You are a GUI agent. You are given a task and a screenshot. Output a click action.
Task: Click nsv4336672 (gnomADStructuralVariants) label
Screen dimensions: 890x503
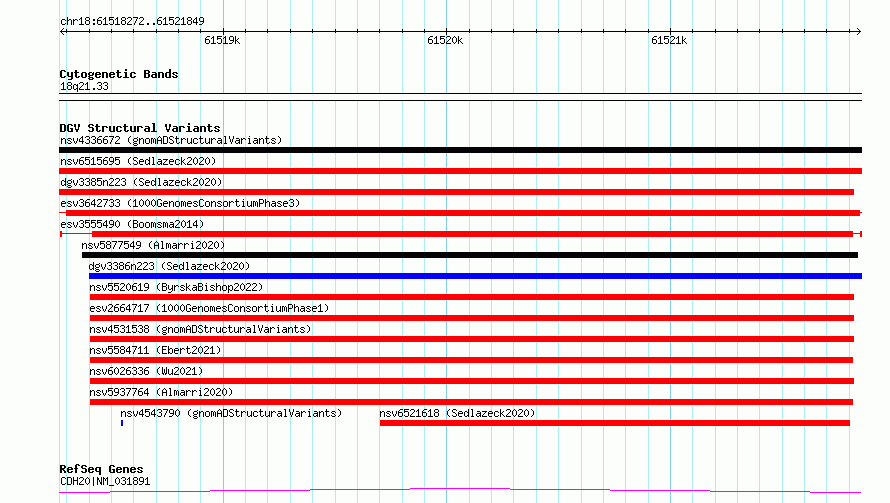click(171, 140)
